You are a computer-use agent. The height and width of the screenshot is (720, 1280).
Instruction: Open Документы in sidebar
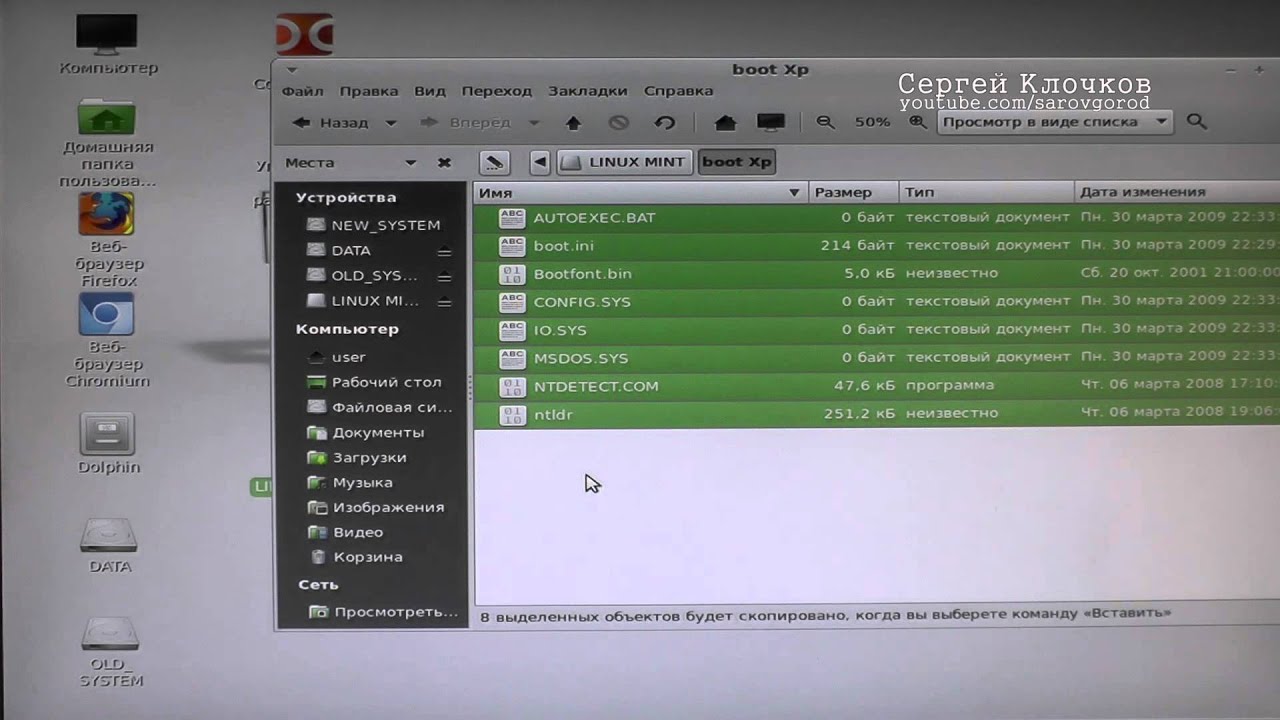pos(365,432)
